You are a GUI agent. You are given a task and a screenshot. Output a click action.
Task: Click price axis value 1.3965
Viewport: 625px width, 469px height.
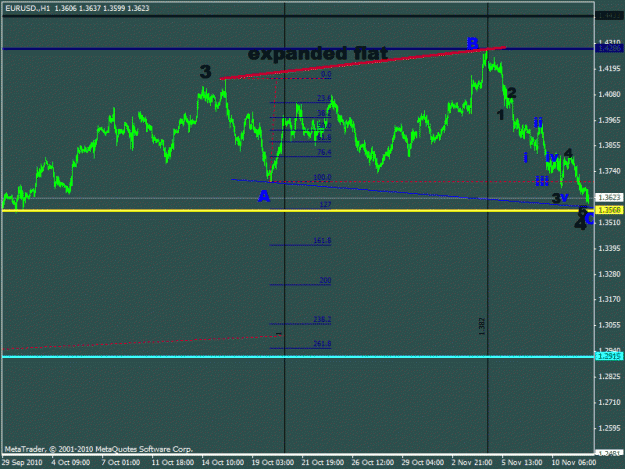[609, 120]
